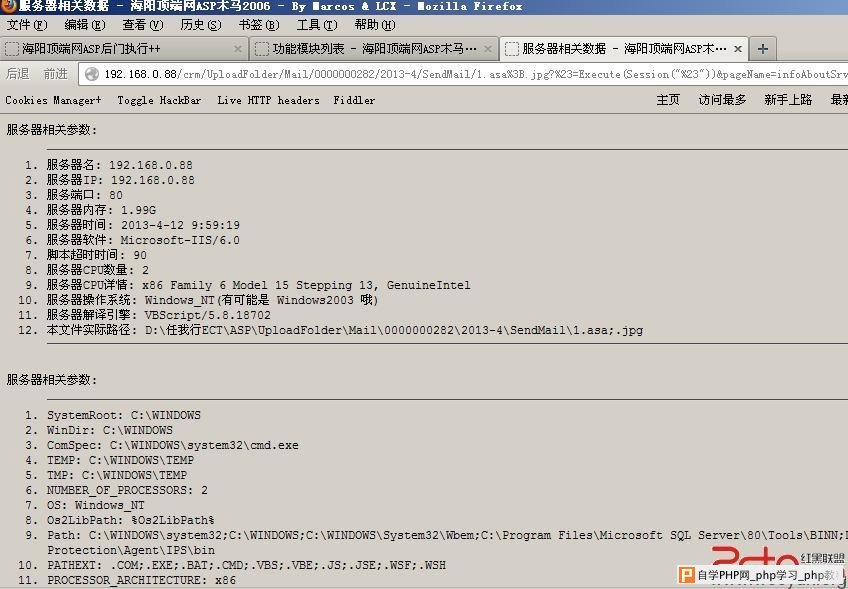Open the 新手上路 bookmark
Image resolution: width=848 pixels, height=589 pixels.
pos(788,100)
